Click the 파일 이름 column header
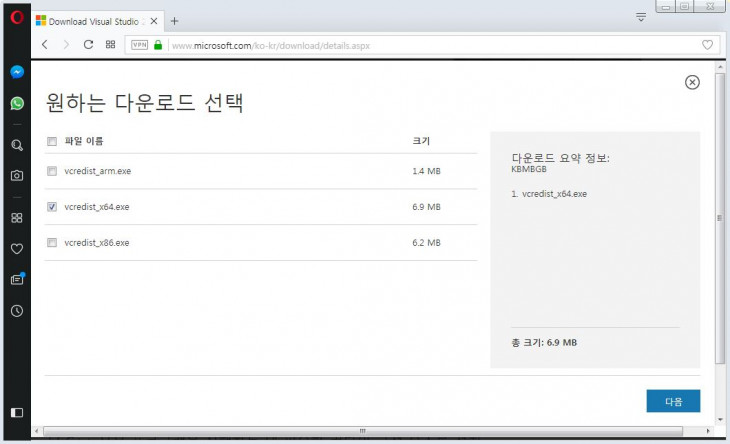This screenshot has height=444, width=730. tap(84, 141)
